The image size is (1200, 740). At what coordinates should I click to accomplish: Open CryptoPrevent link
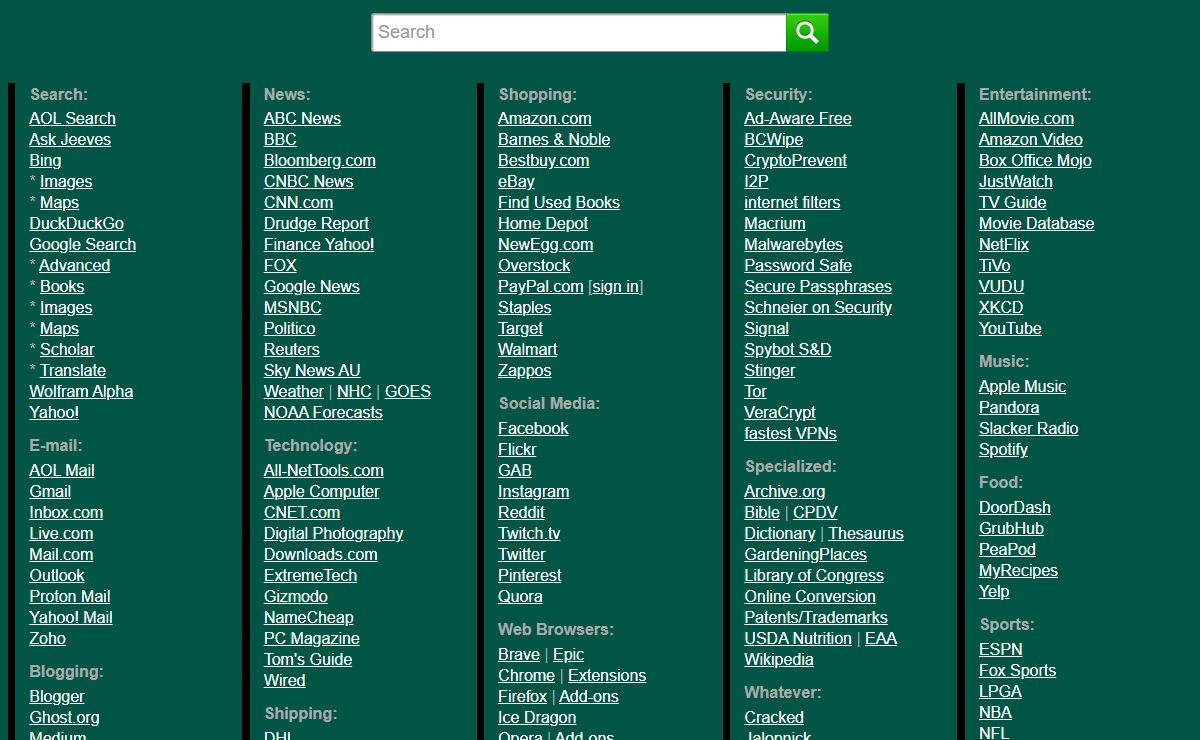pos(795,160)
